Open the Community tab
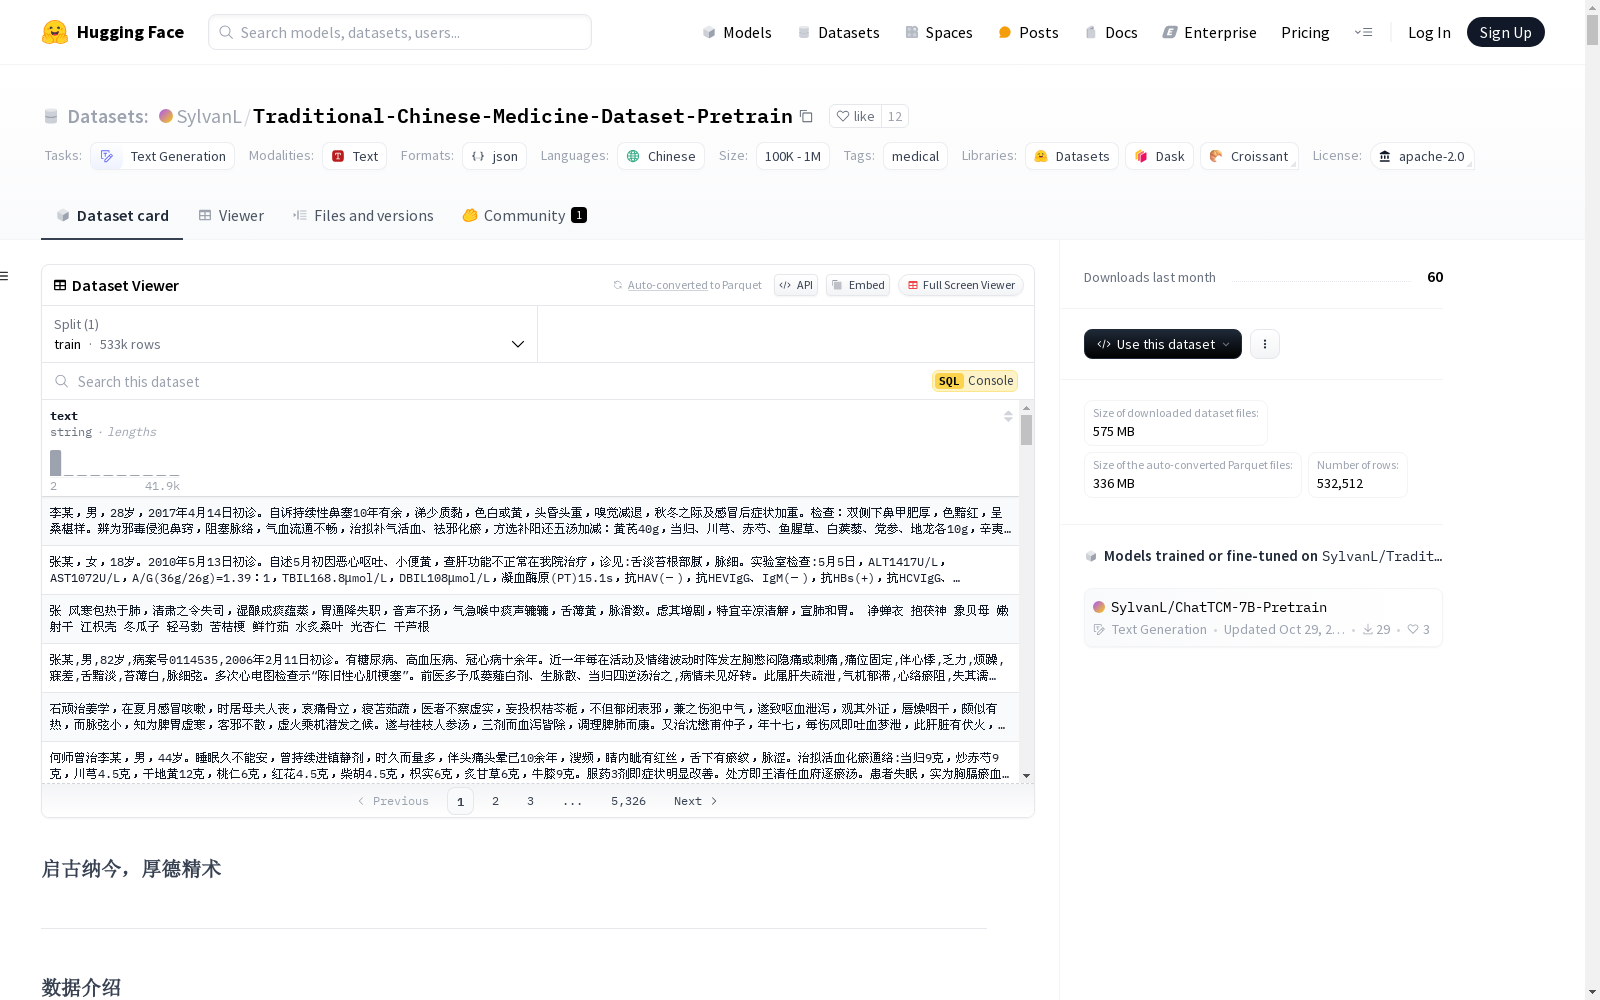 [525, 216]
